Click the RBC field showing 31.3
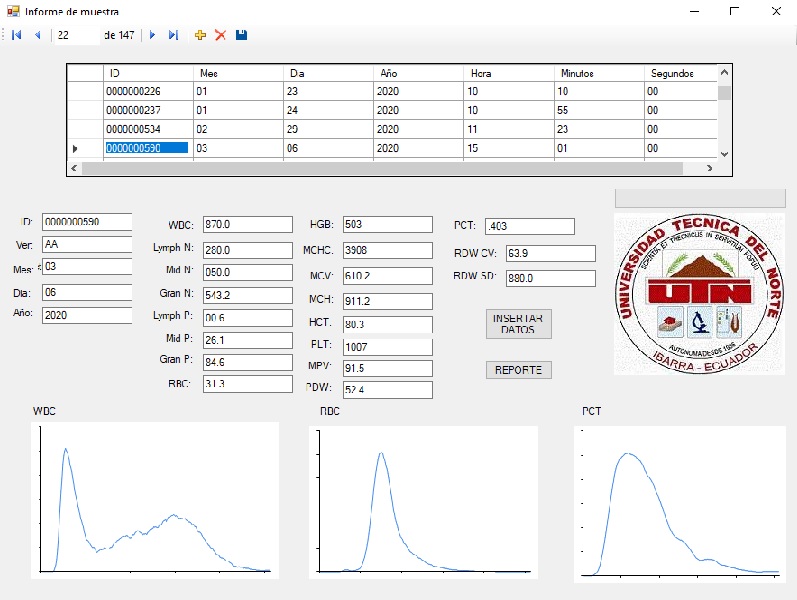The image size is (797, 600). point(248,384)
